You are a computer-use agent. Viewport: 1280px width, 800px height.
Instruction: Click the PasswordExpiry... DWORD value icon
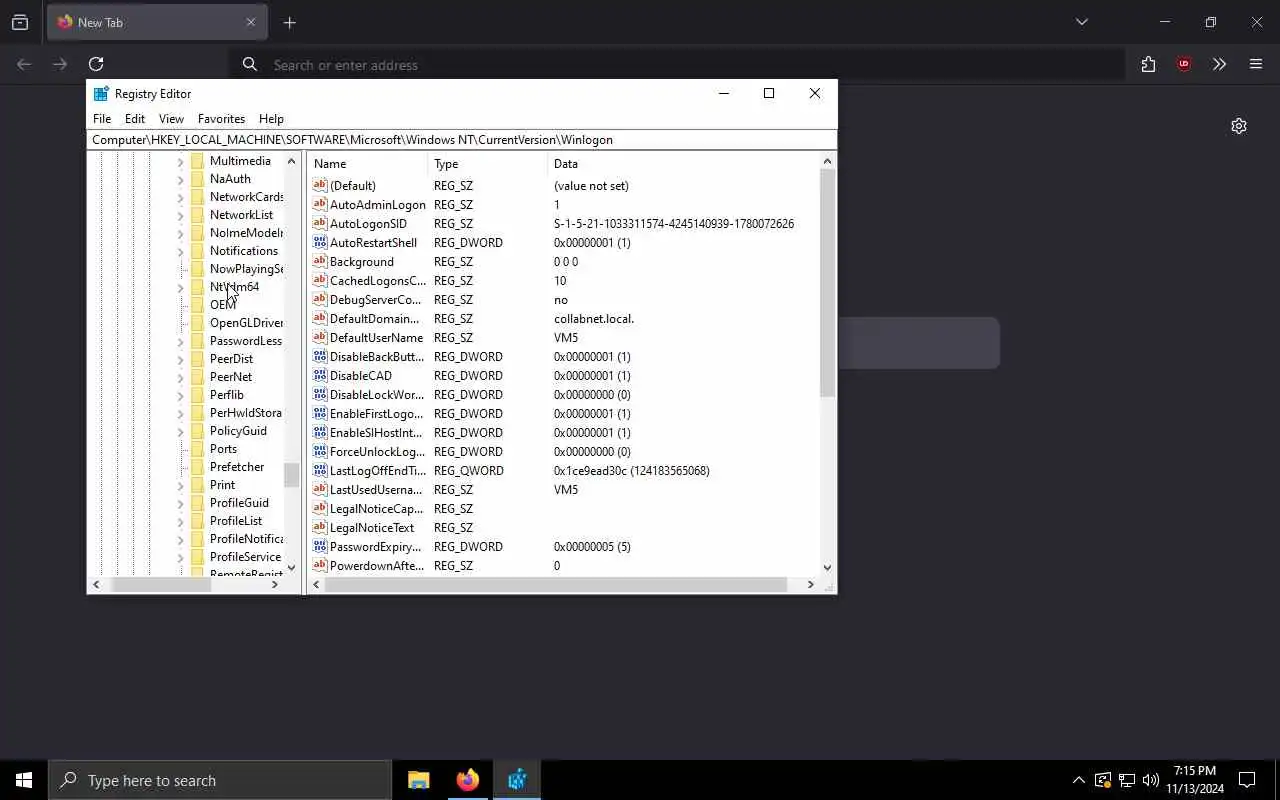[320, 546]
